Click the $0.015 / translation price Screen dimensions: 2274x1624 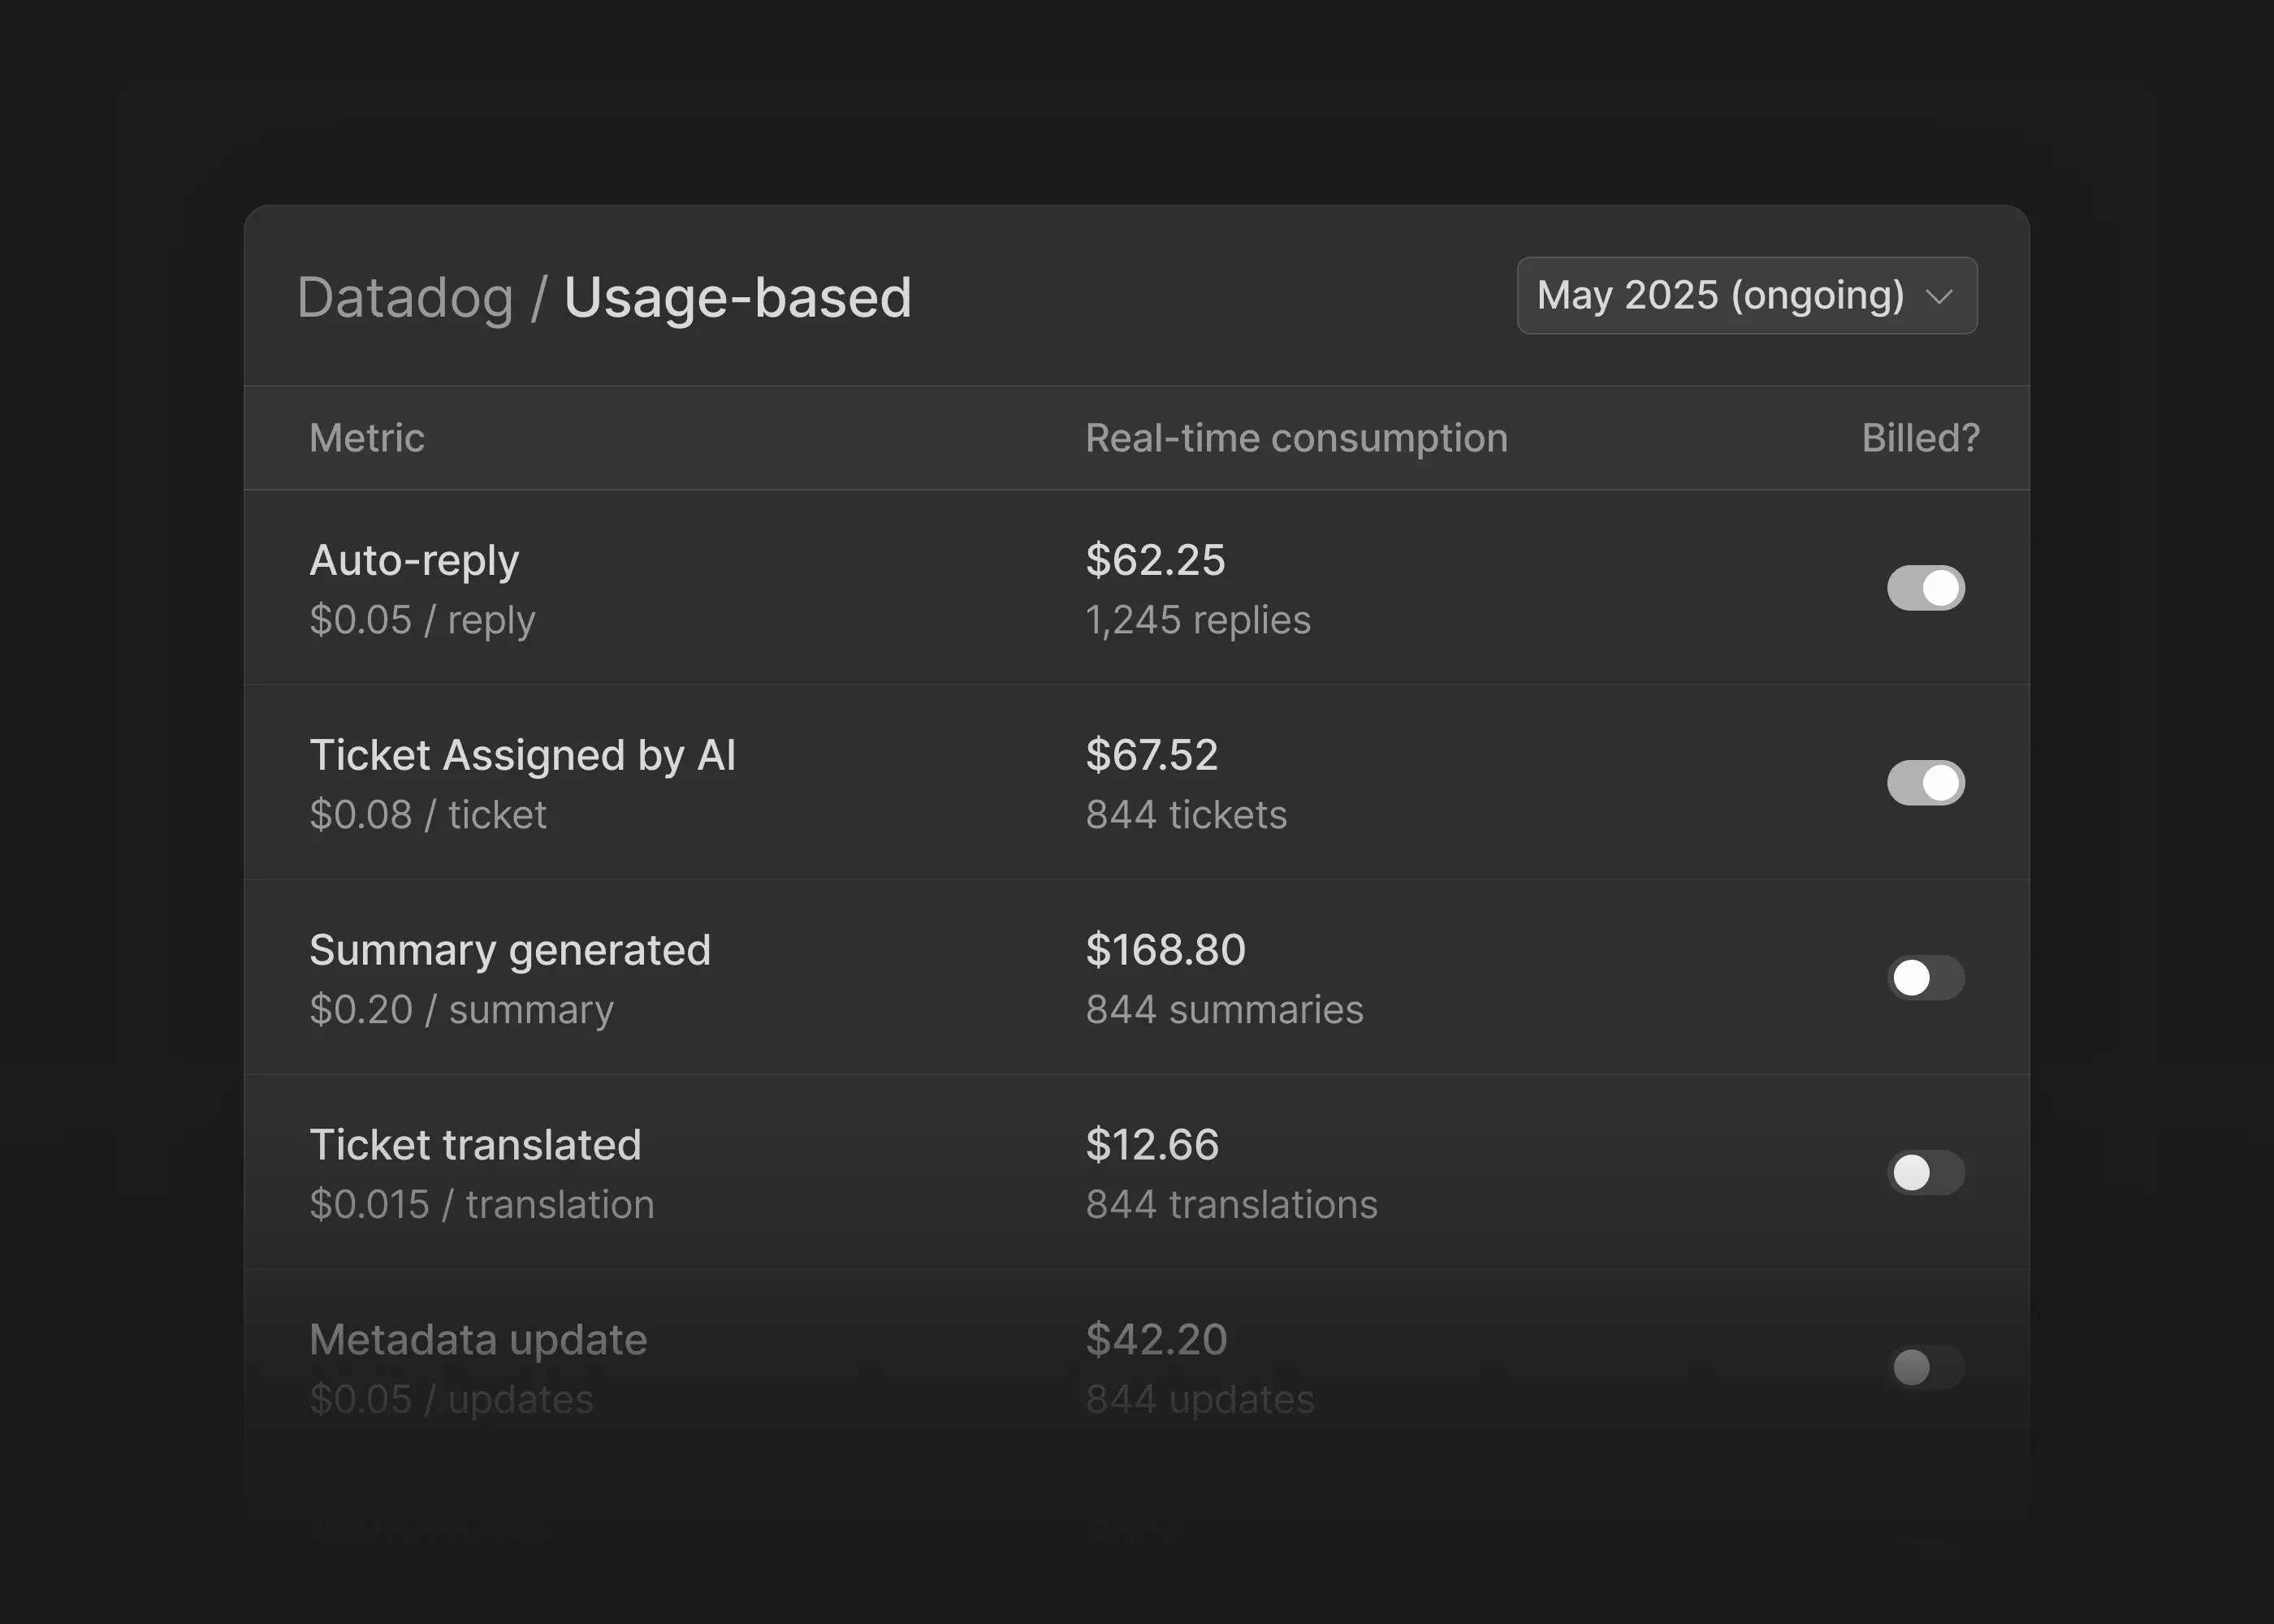[482, 1205]
